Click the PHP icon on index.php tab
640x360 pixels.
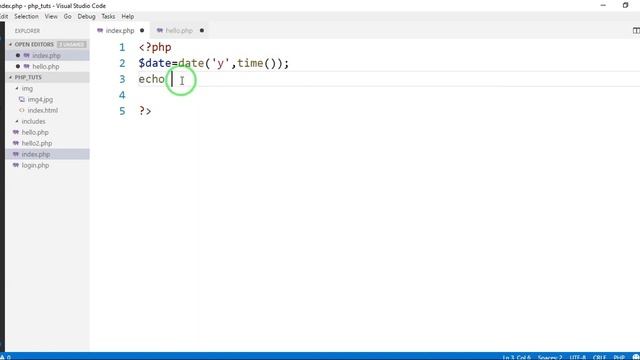(100, 31)
